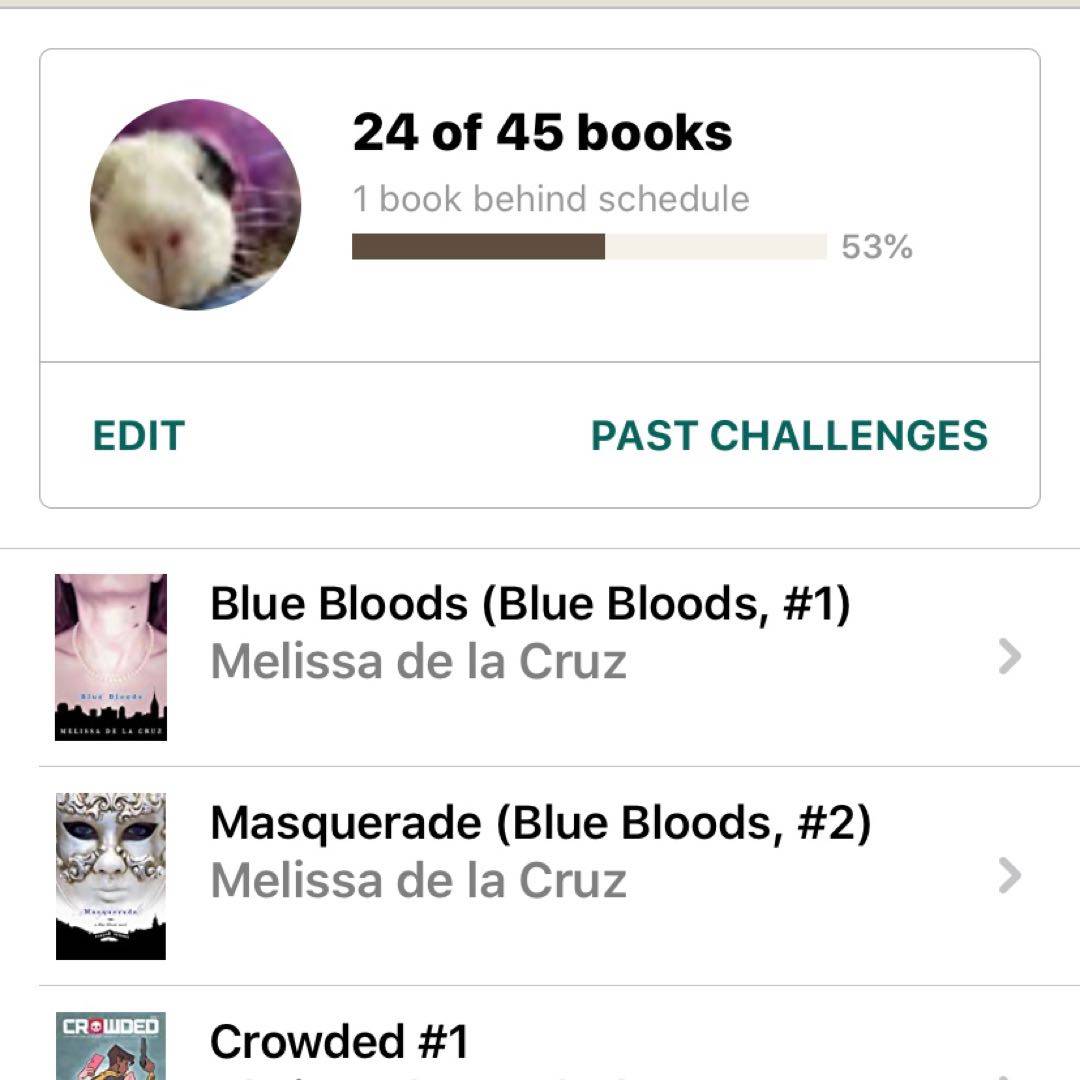This screenshot has width=1080, height=1080.
Task: Tap the 53% progress label
Action: point(876,247)
